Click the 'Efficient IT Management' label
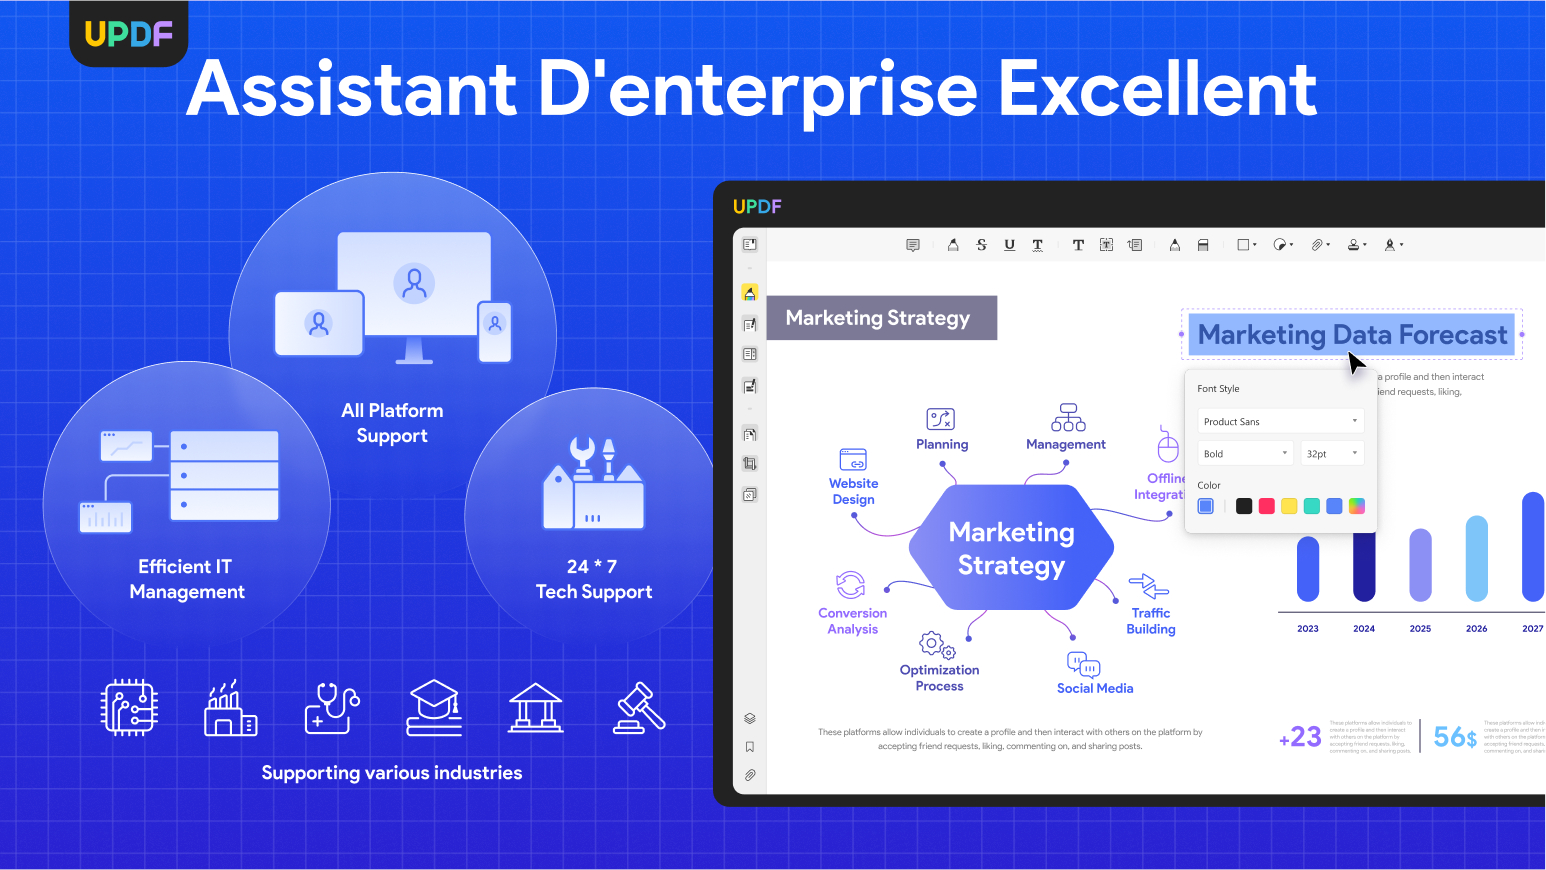Image resolution: width=1546 pixels, height=870 pixels. pyautogui.click(x=186, y=579)
